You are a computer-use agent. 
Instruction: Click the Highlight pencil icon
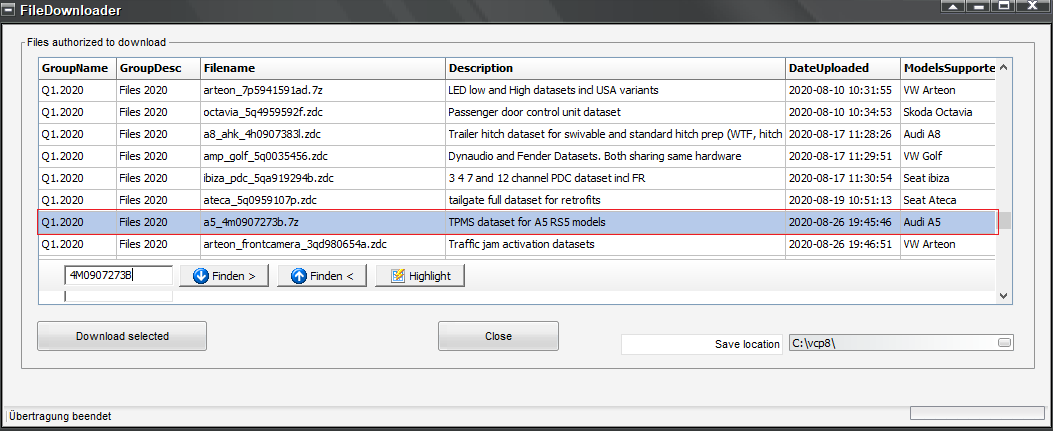[x=398, y=276]
